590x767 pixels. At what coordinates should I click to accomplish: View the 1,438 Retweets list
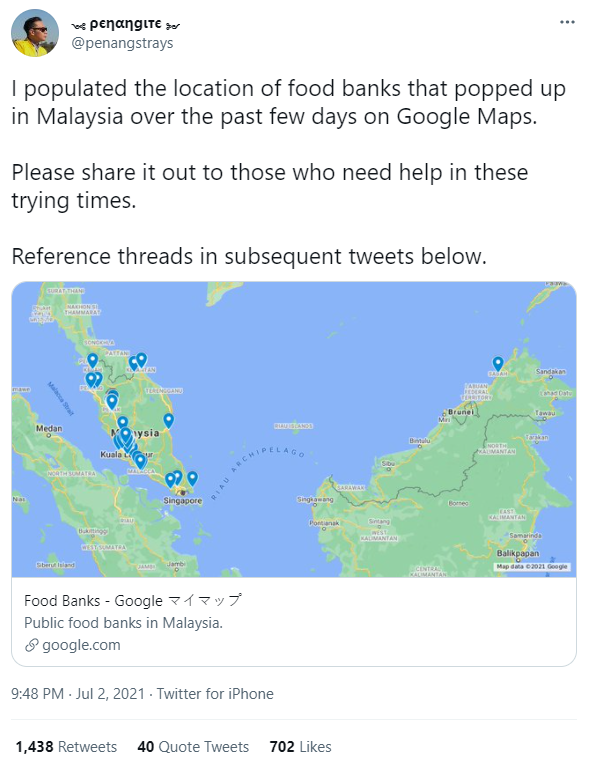[66, 746]
